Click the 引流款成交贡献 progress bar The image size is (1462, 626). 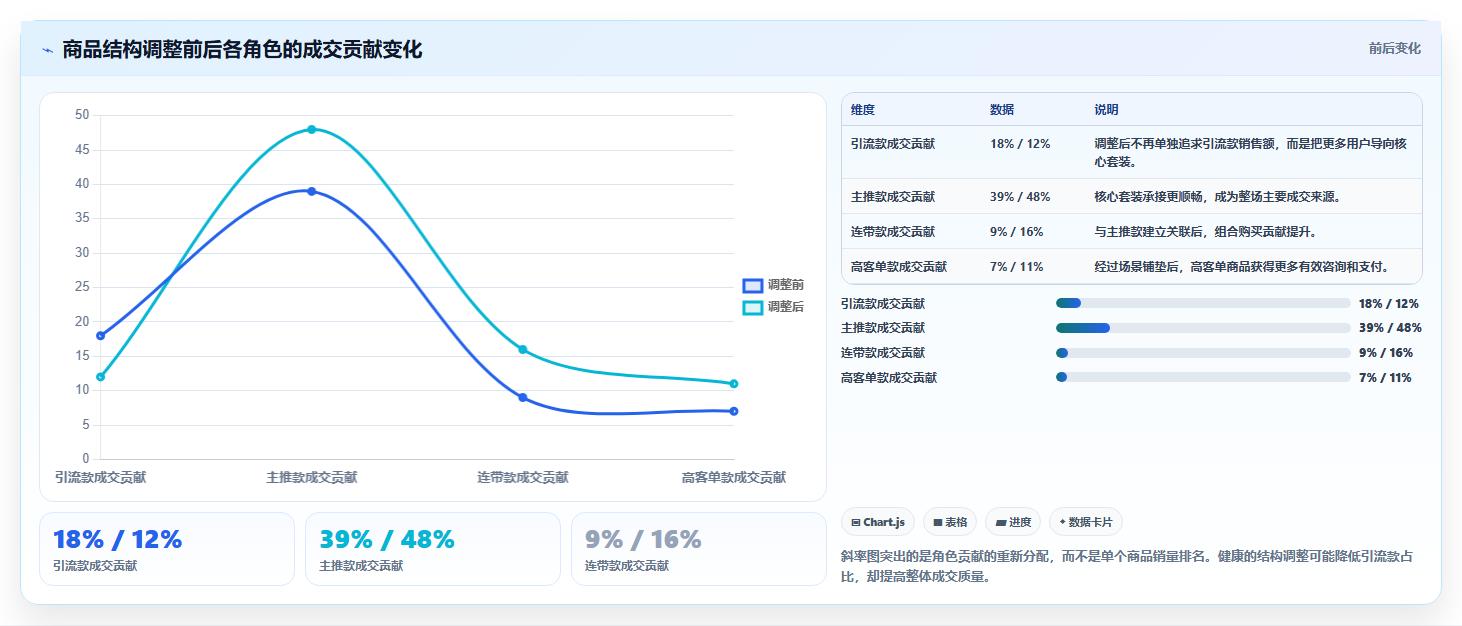point(1203,303)
